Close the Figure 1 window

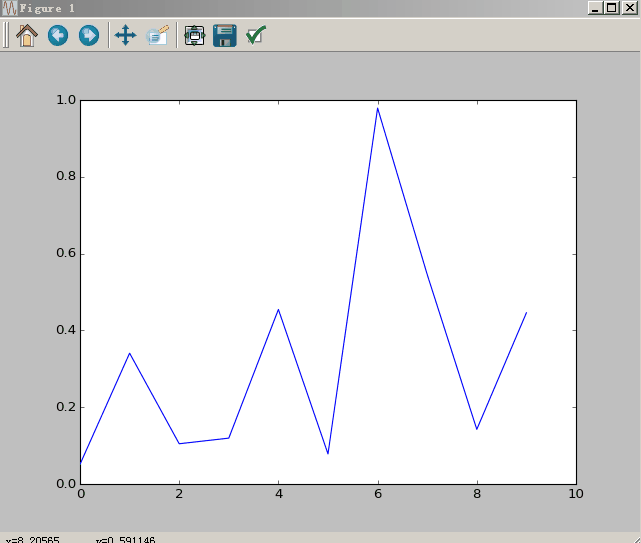[628, 8]
